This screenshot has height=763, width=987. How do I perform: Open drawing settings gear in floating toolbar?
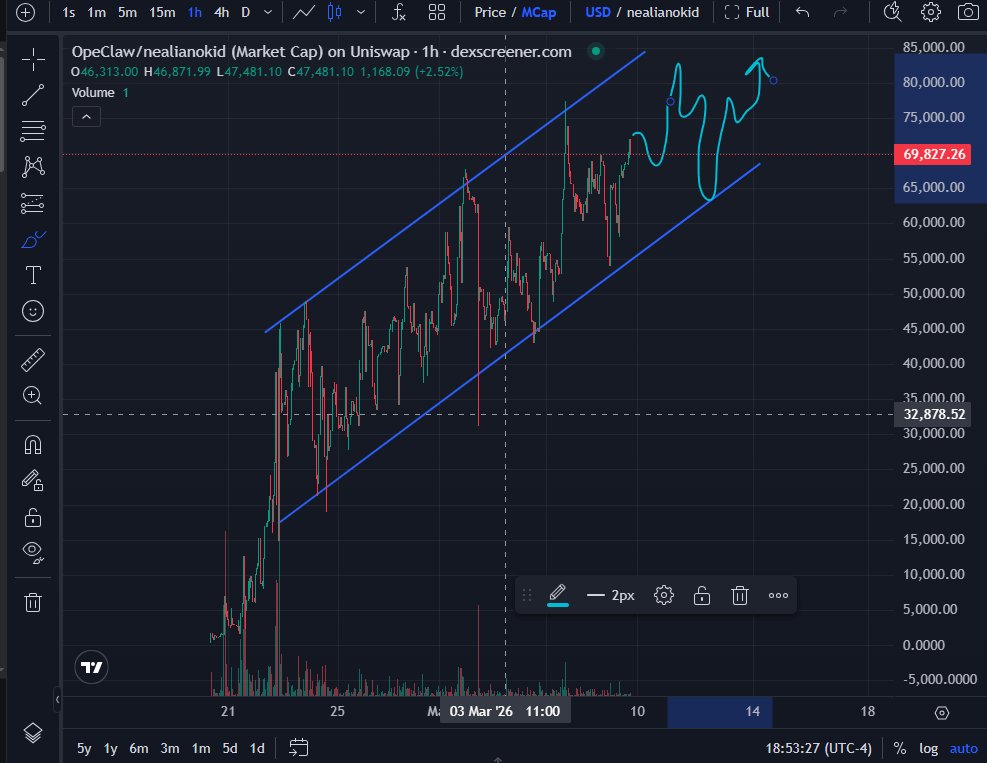click(x=663, y=595)
